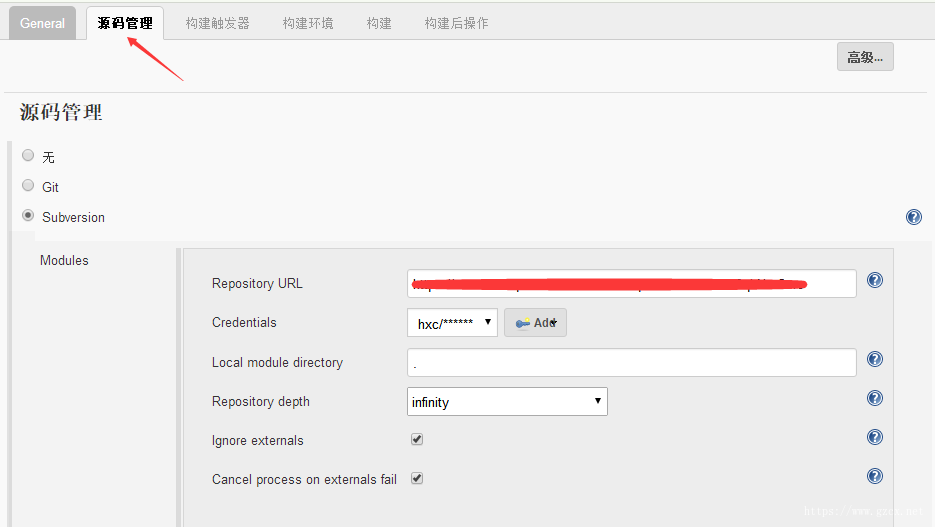Image resolution: width=935 pixels, height=527 pixels.
Task: Switch to the General tab
Action: tap(42, 23)
